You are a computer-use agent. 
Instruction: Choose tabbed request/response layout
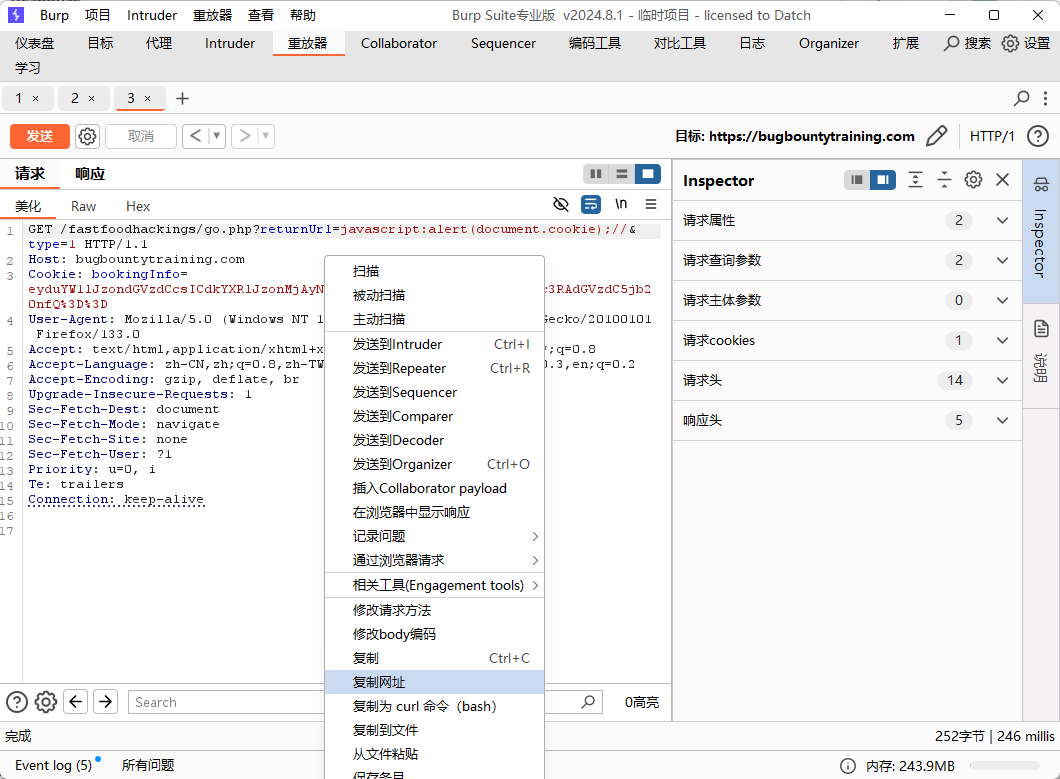coord(648,174)
